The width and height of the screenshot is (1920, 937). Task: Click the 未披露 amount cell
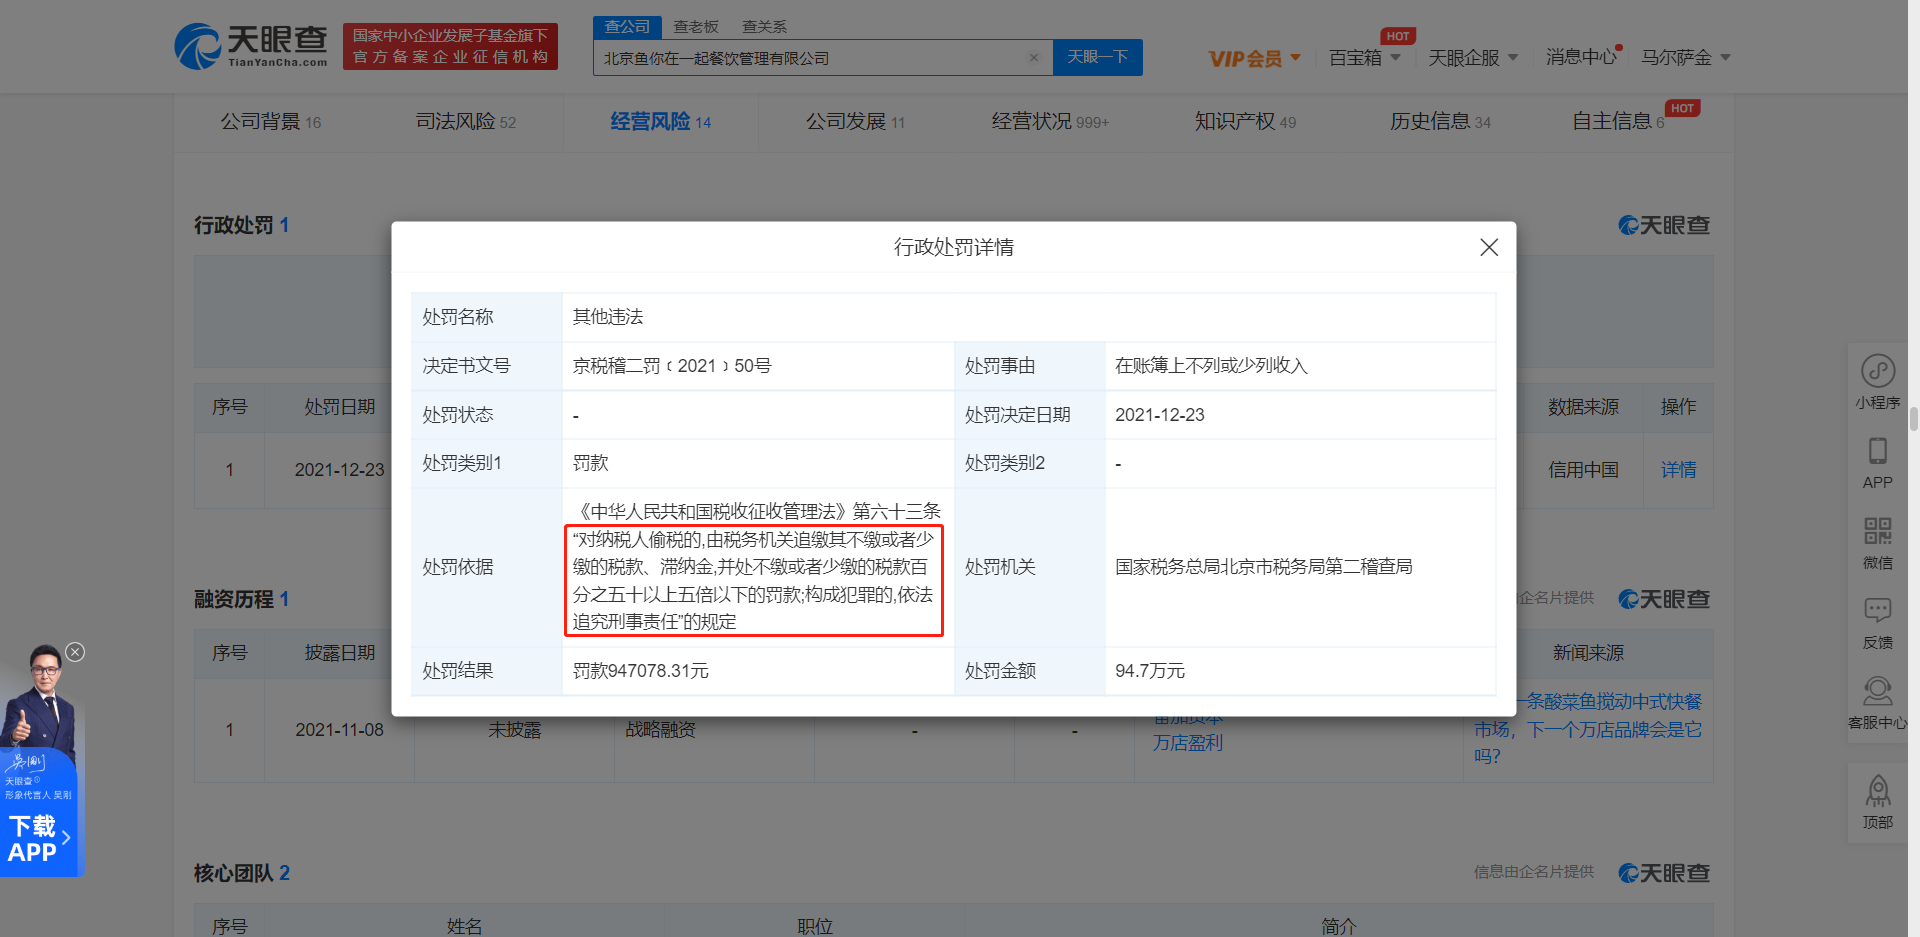[x=514, y=730]
